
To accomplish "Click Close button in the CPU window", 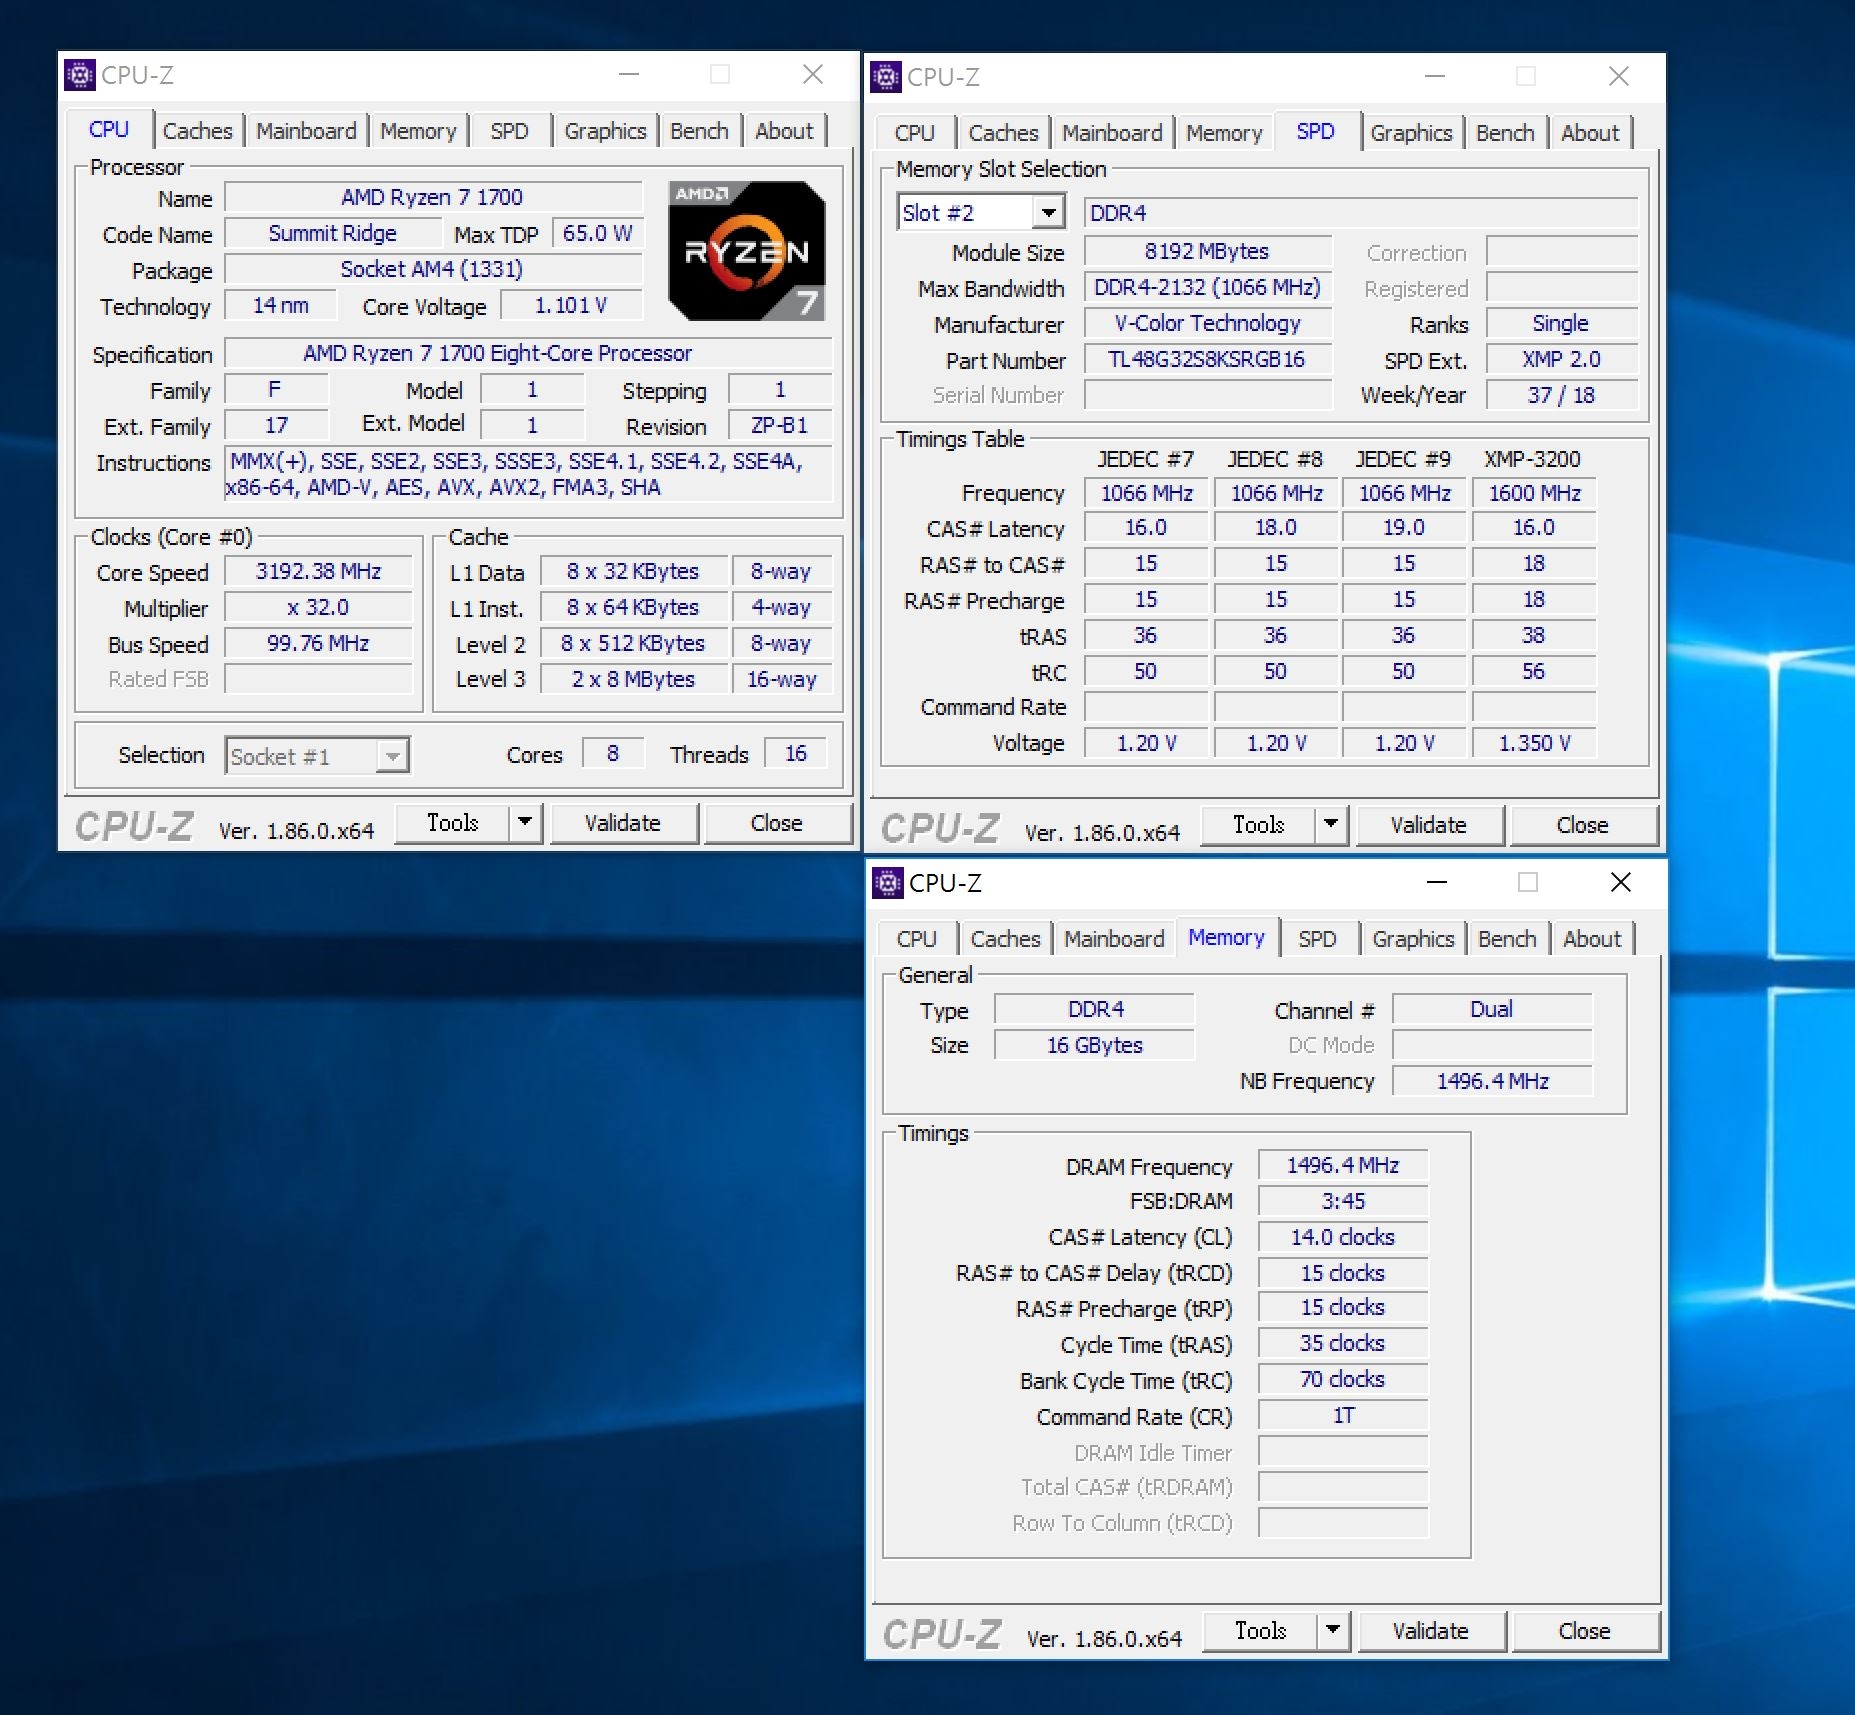I will coord(777,823).
